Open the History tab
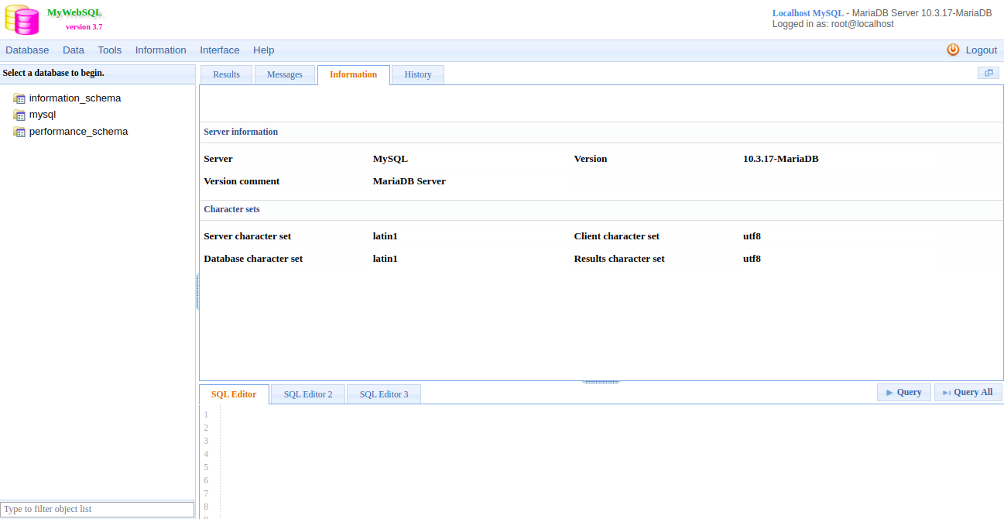Screen dimensions: 1004x520 pyautogui.click(x=417, y=74)
